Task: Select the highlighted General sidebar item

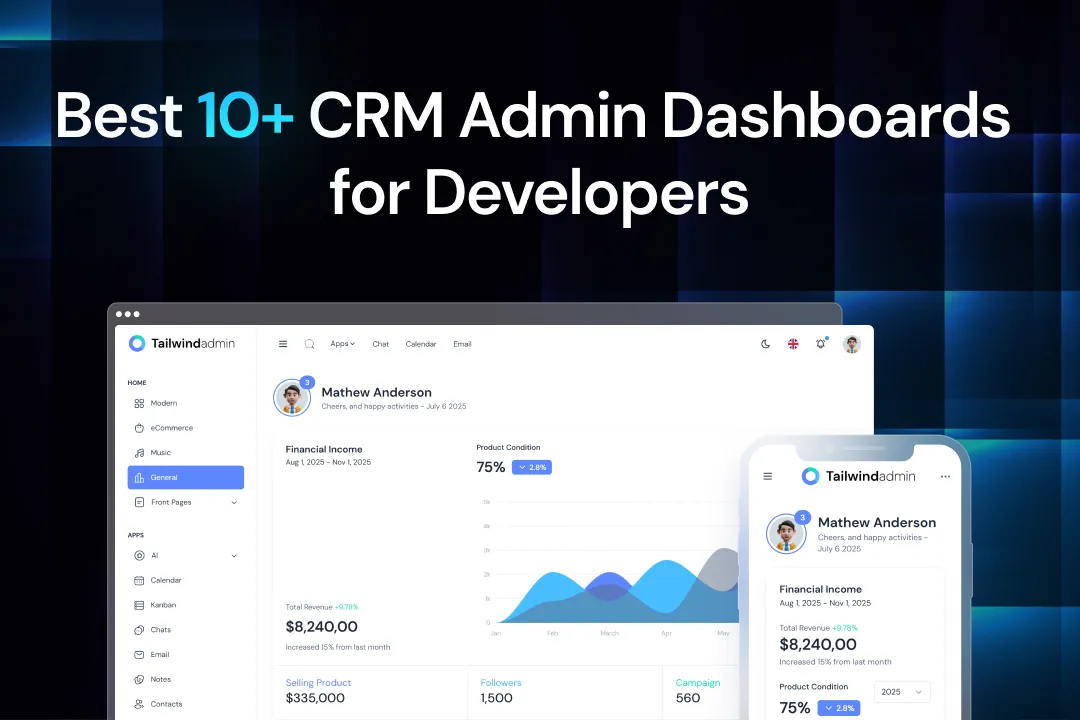Action: [x=185, y=477]
